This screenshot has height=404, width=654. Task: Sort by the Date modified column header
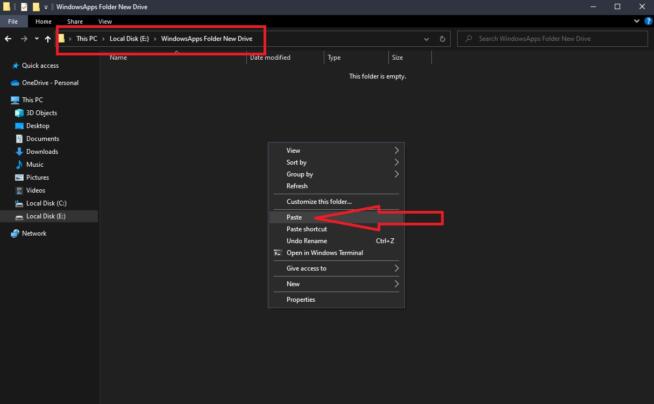pos(270,58)
